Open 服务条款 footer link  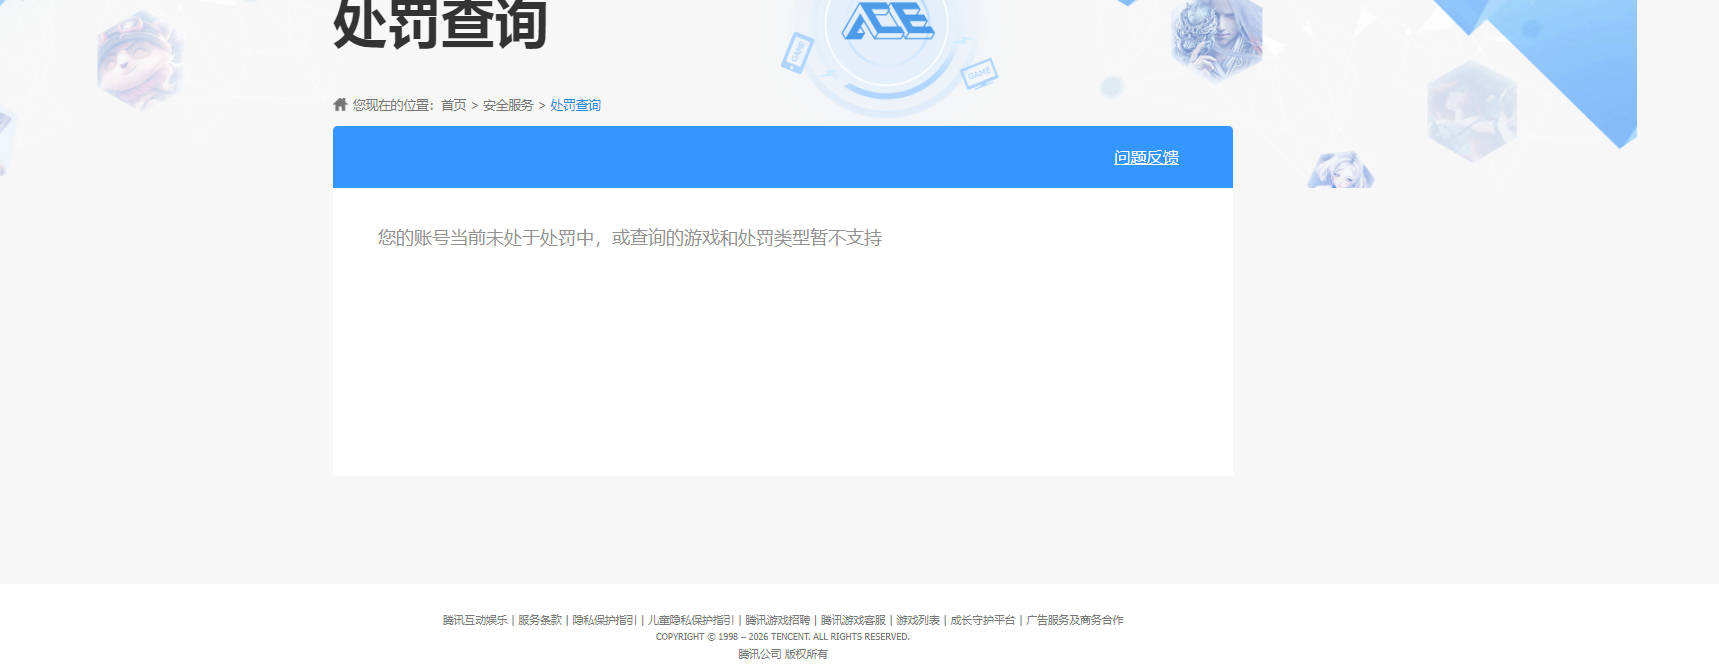point(540,620)
